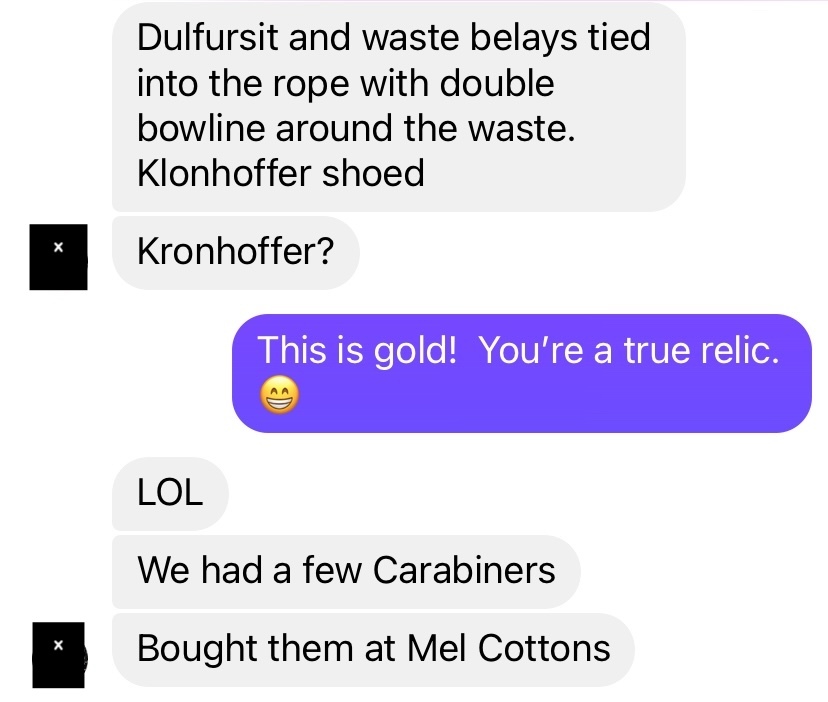Image resolution: width=828 pixels, height=702 pixels.
Task: Click the word bowline in the top message
Action: coord(201,128)
